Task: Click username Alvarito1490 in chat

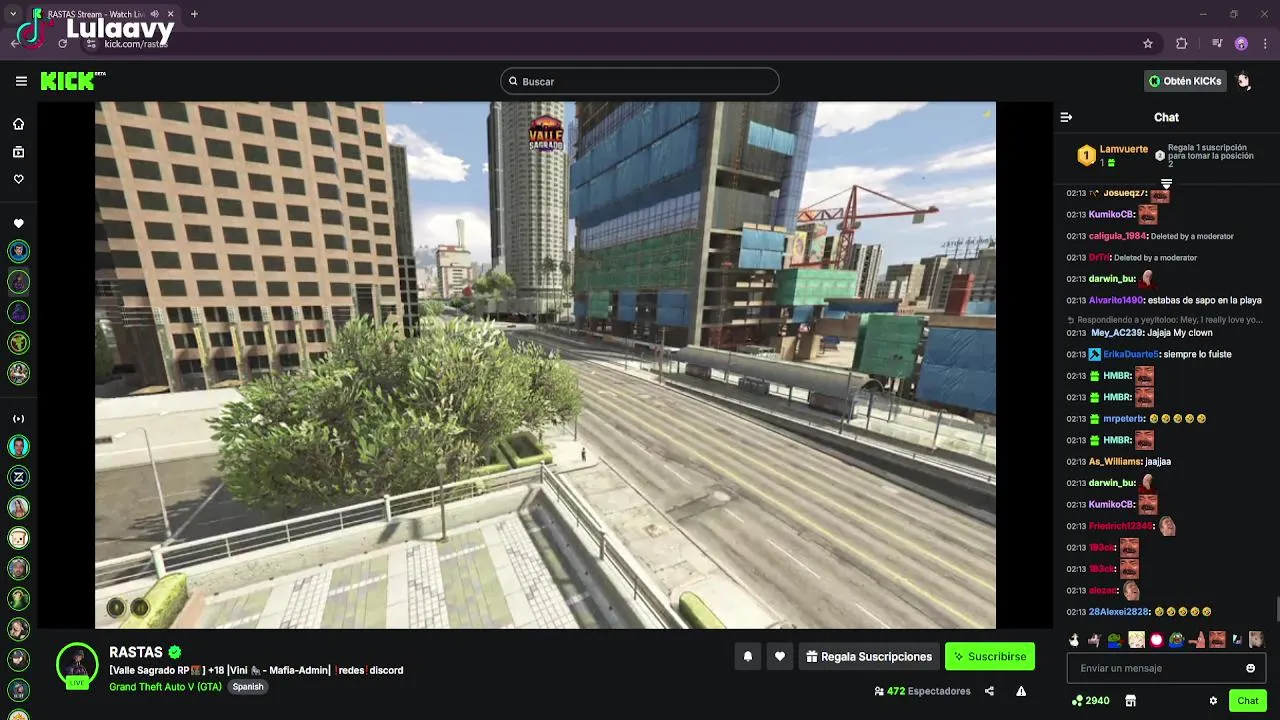Action: [x=1116, y=300]
